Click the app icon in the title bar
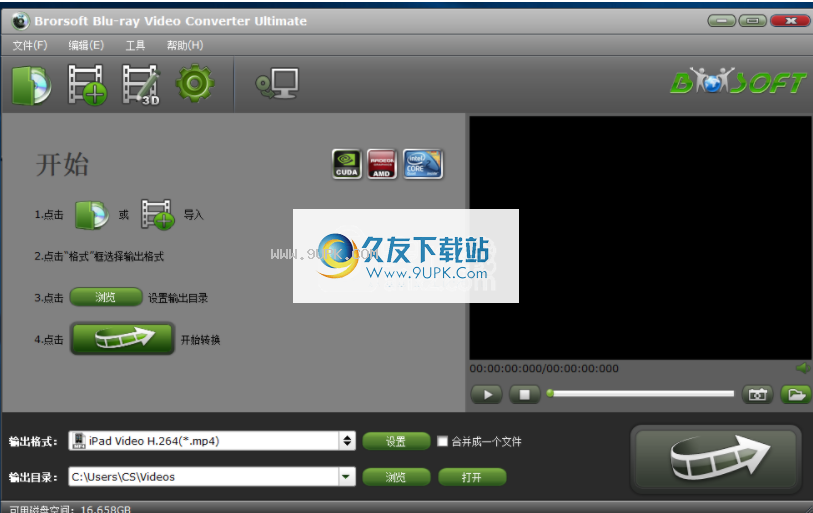 (20, 21)
